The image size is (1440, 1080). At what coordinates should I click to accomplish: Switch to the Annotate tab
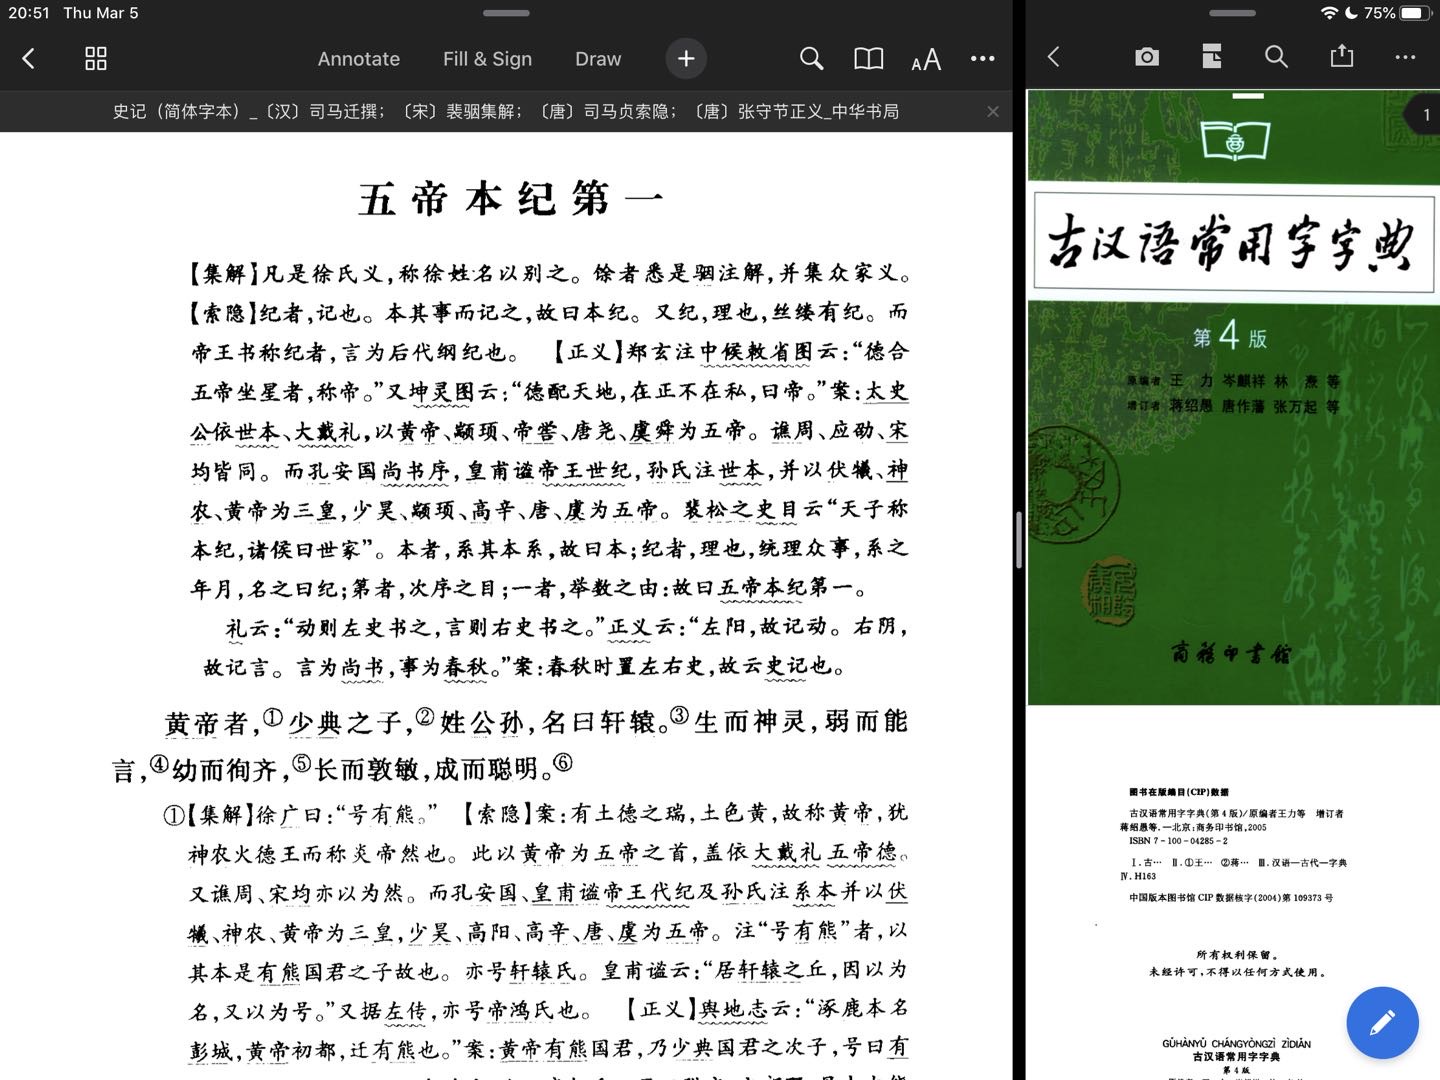[359, 59]
